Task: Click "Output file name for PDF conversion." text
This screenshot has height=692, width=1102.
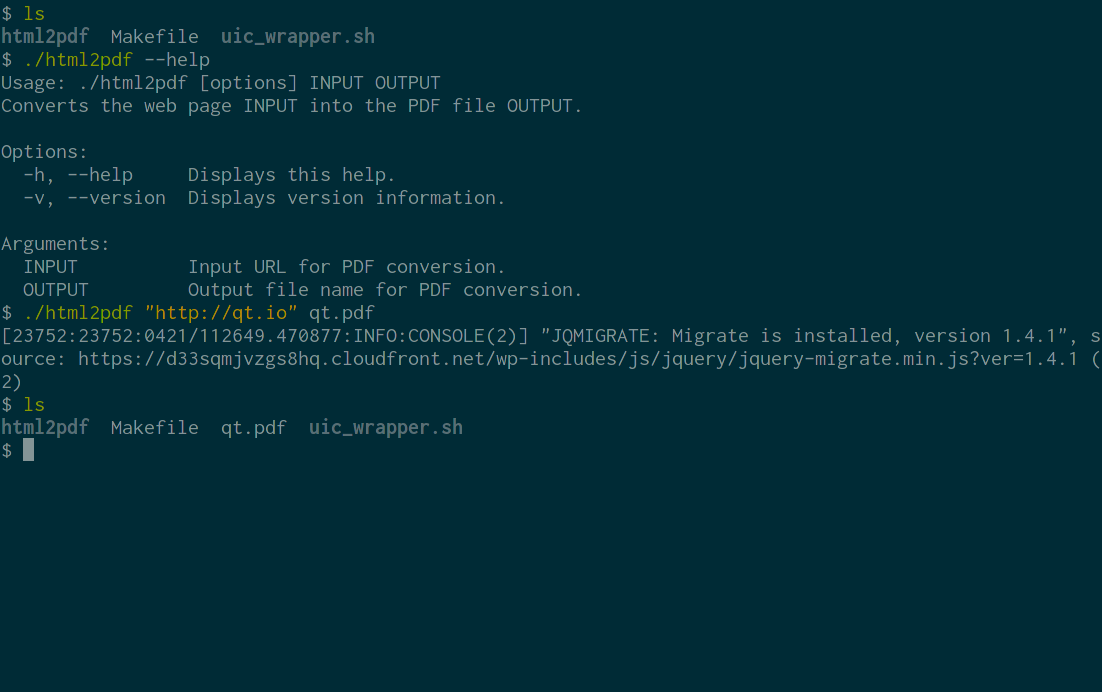Action: (385, 290)
